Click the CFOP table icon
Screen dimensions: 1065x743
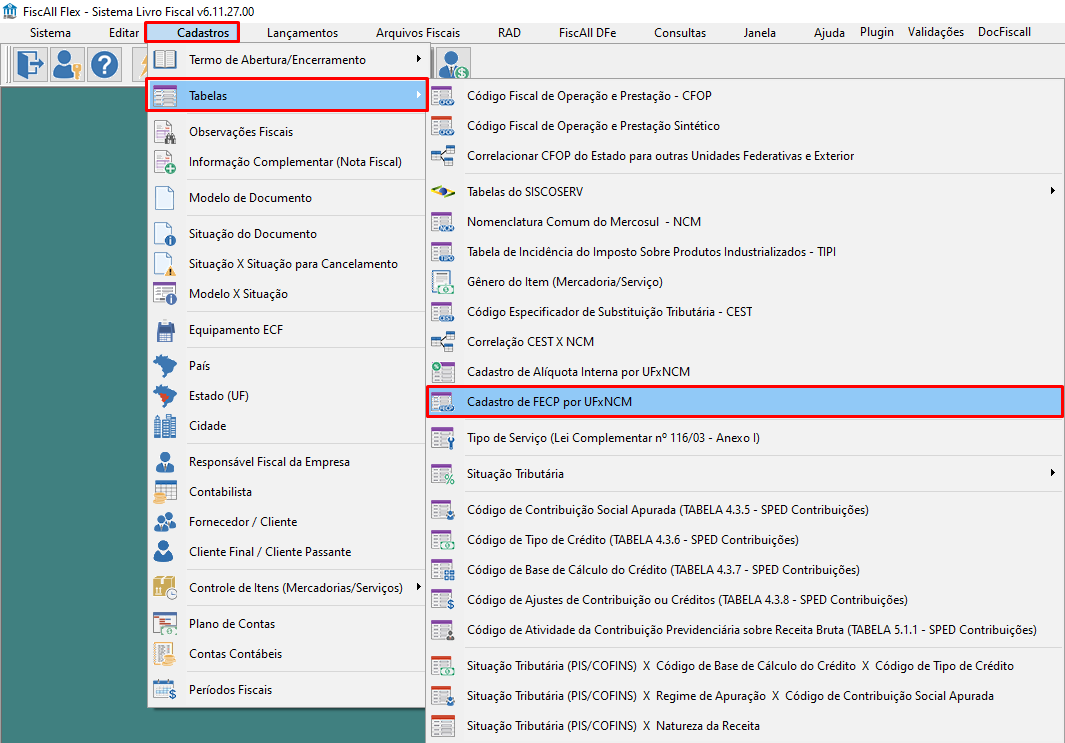tap(443, 96)
